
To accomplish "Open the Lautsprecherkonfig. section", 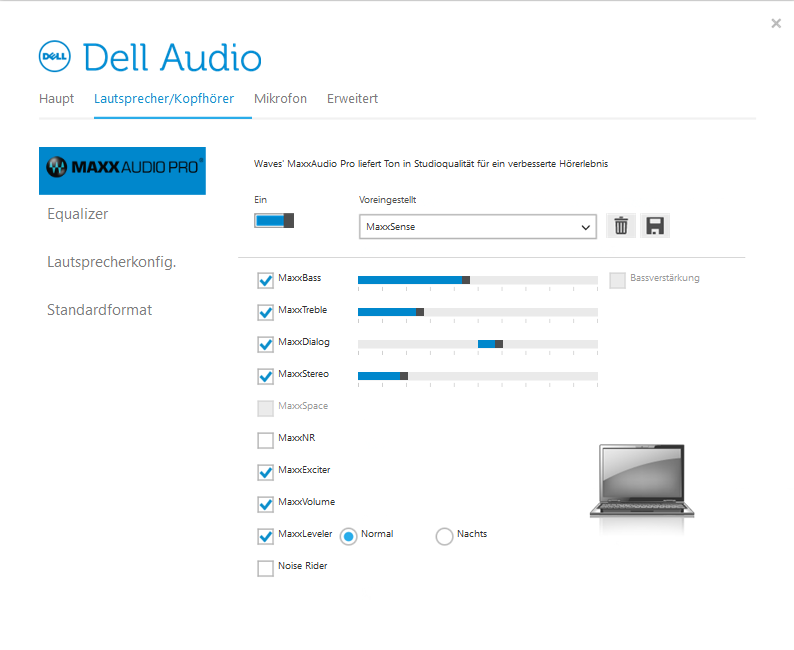I will (111, 262).
